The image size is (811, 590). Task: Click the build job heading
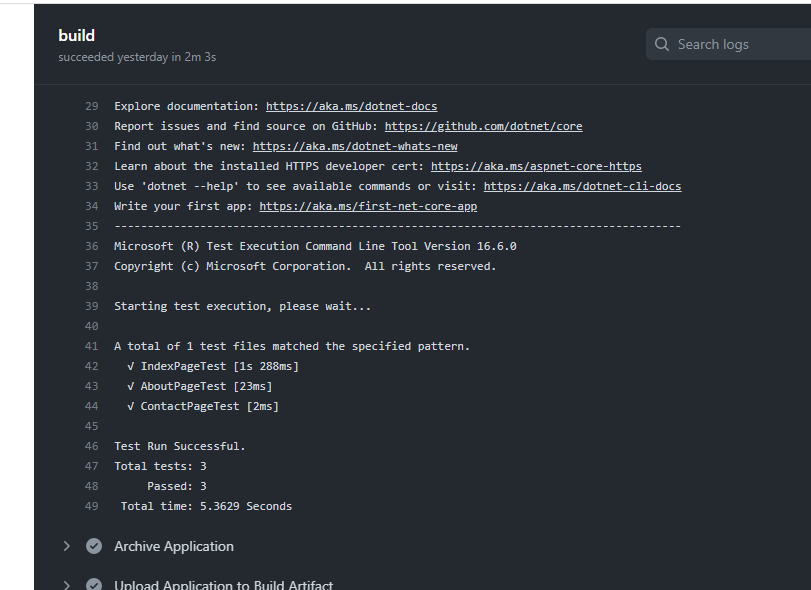click(x=77, y=36)
